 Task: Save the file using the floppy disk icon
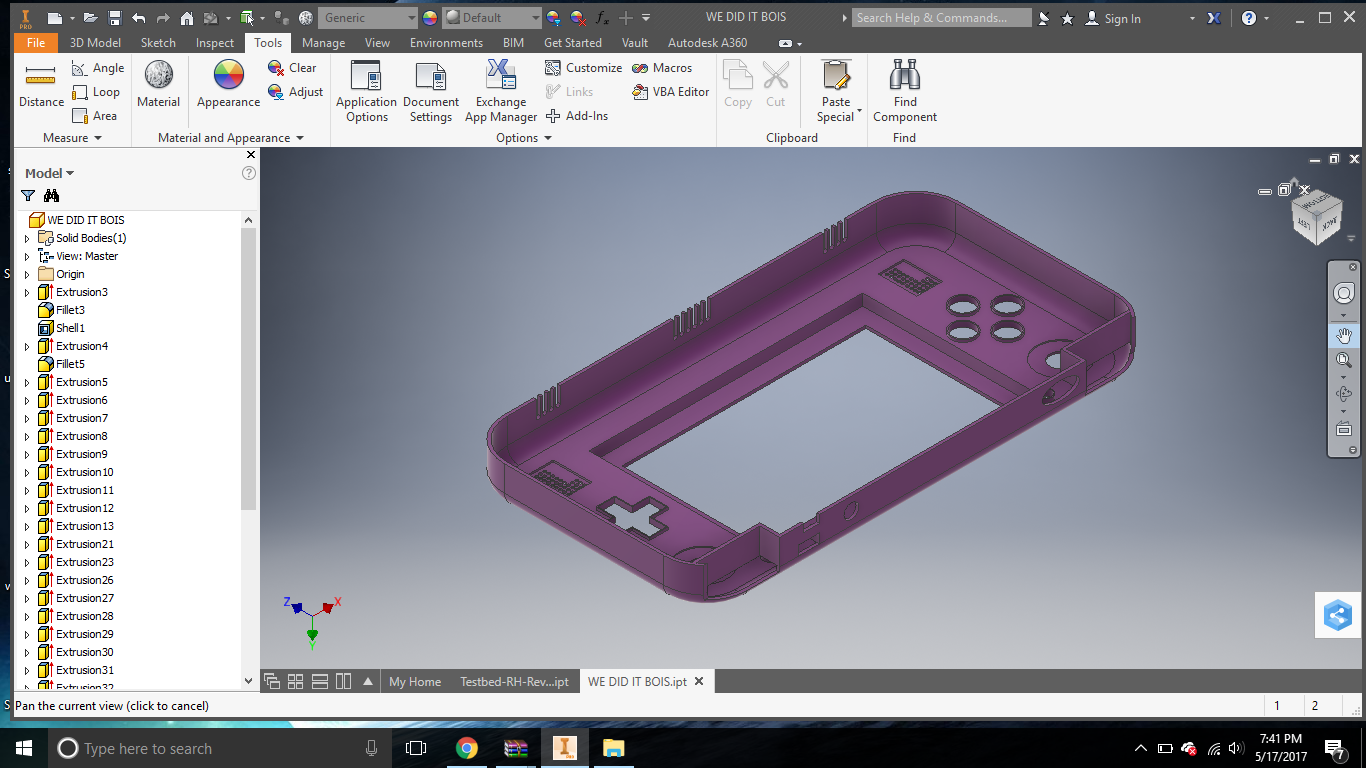coord(115,18)
